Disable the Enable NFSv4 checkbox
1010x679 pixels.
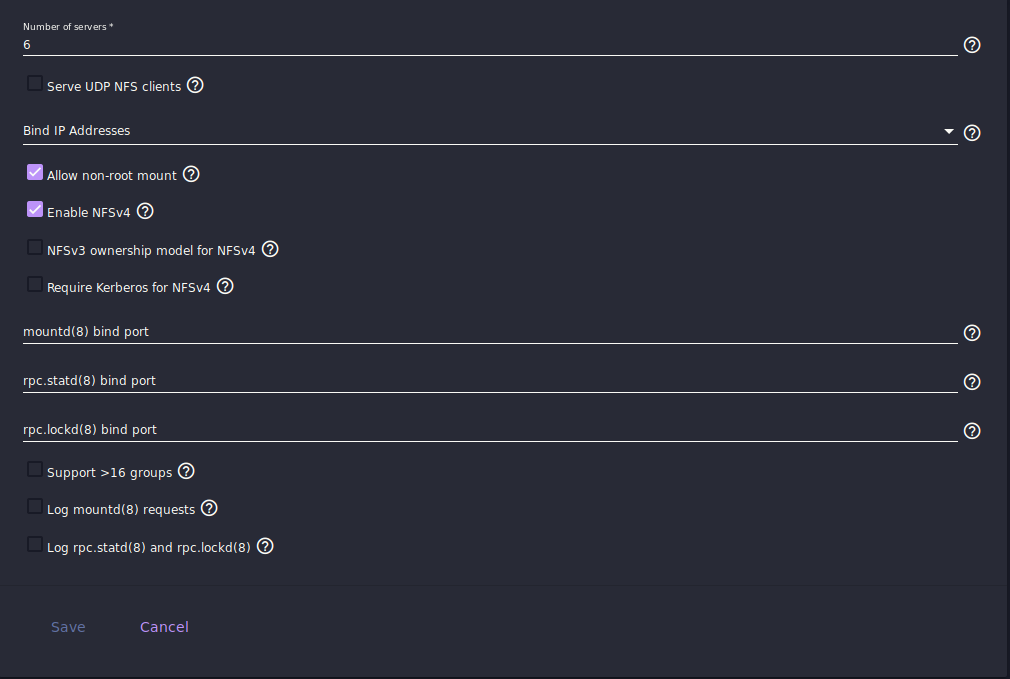point(35,209)
